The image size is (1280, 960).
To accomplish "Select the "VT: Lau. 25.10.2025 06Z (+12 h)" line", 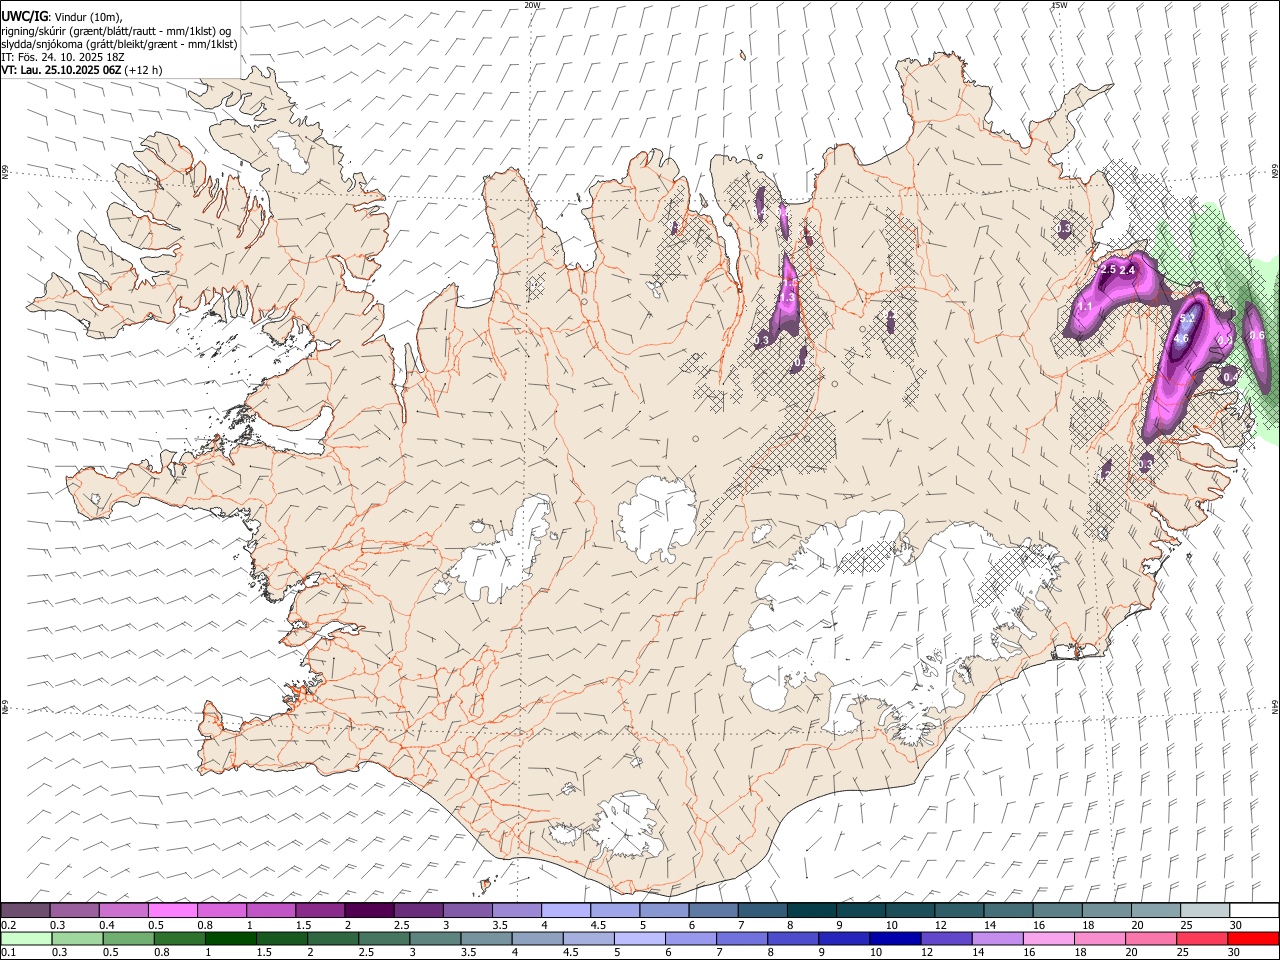I will point(82,70).
